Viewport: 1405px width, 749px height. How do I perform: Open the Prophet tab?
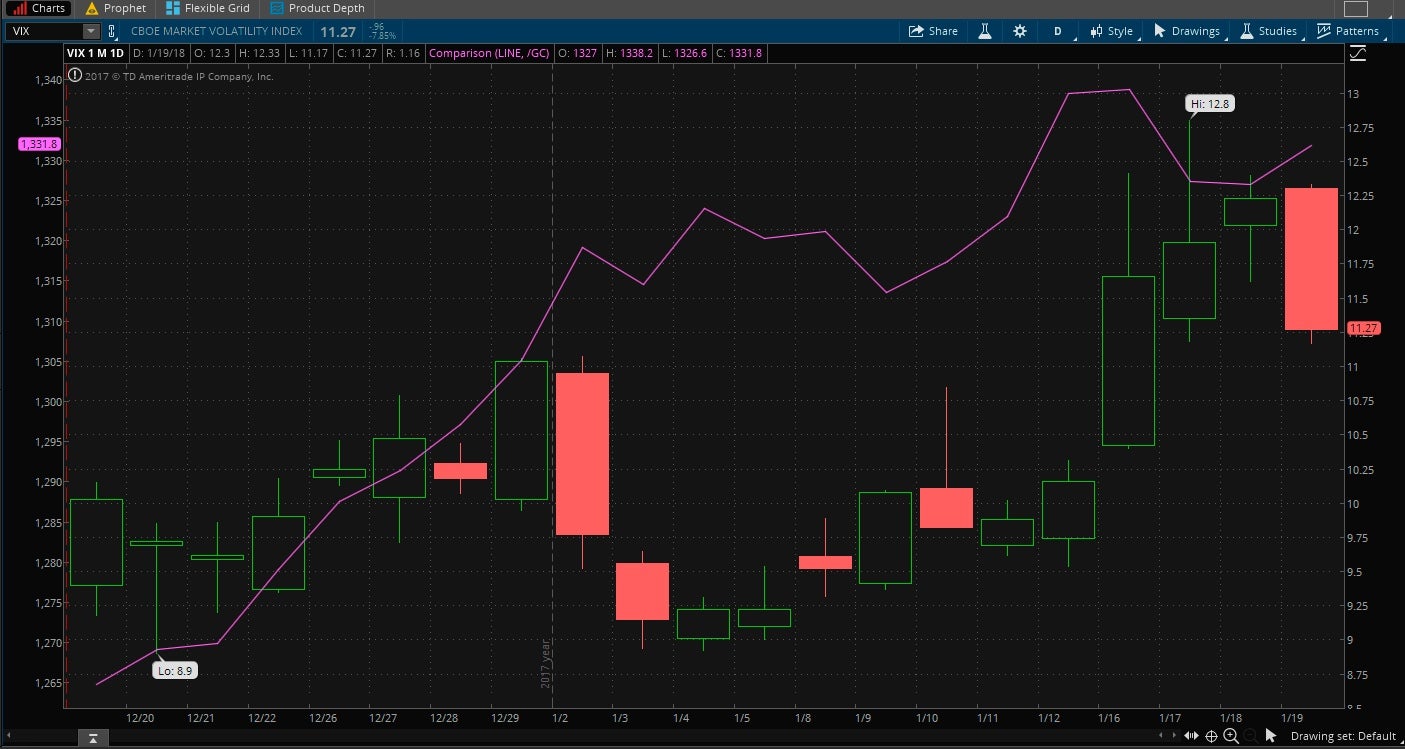click(x=116, y=8)
